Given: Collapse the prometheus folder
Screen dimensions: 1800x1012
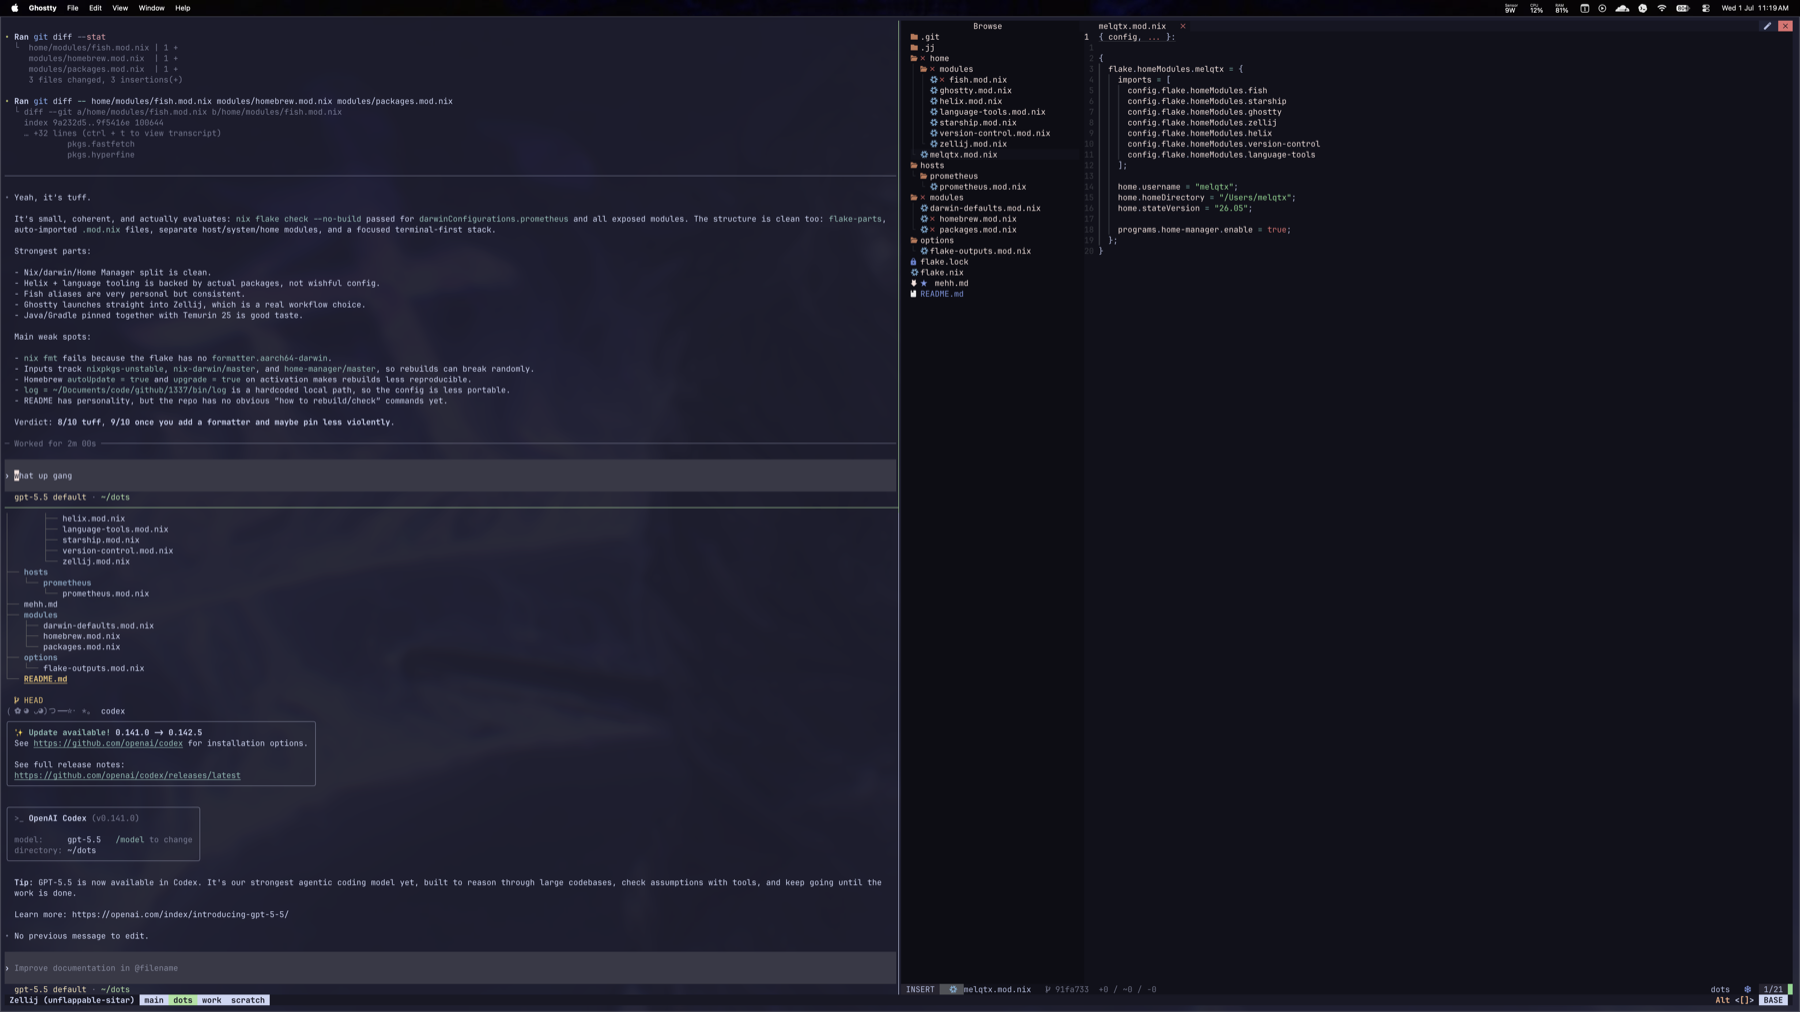Looking at the screenshot, I should [948, 176].
